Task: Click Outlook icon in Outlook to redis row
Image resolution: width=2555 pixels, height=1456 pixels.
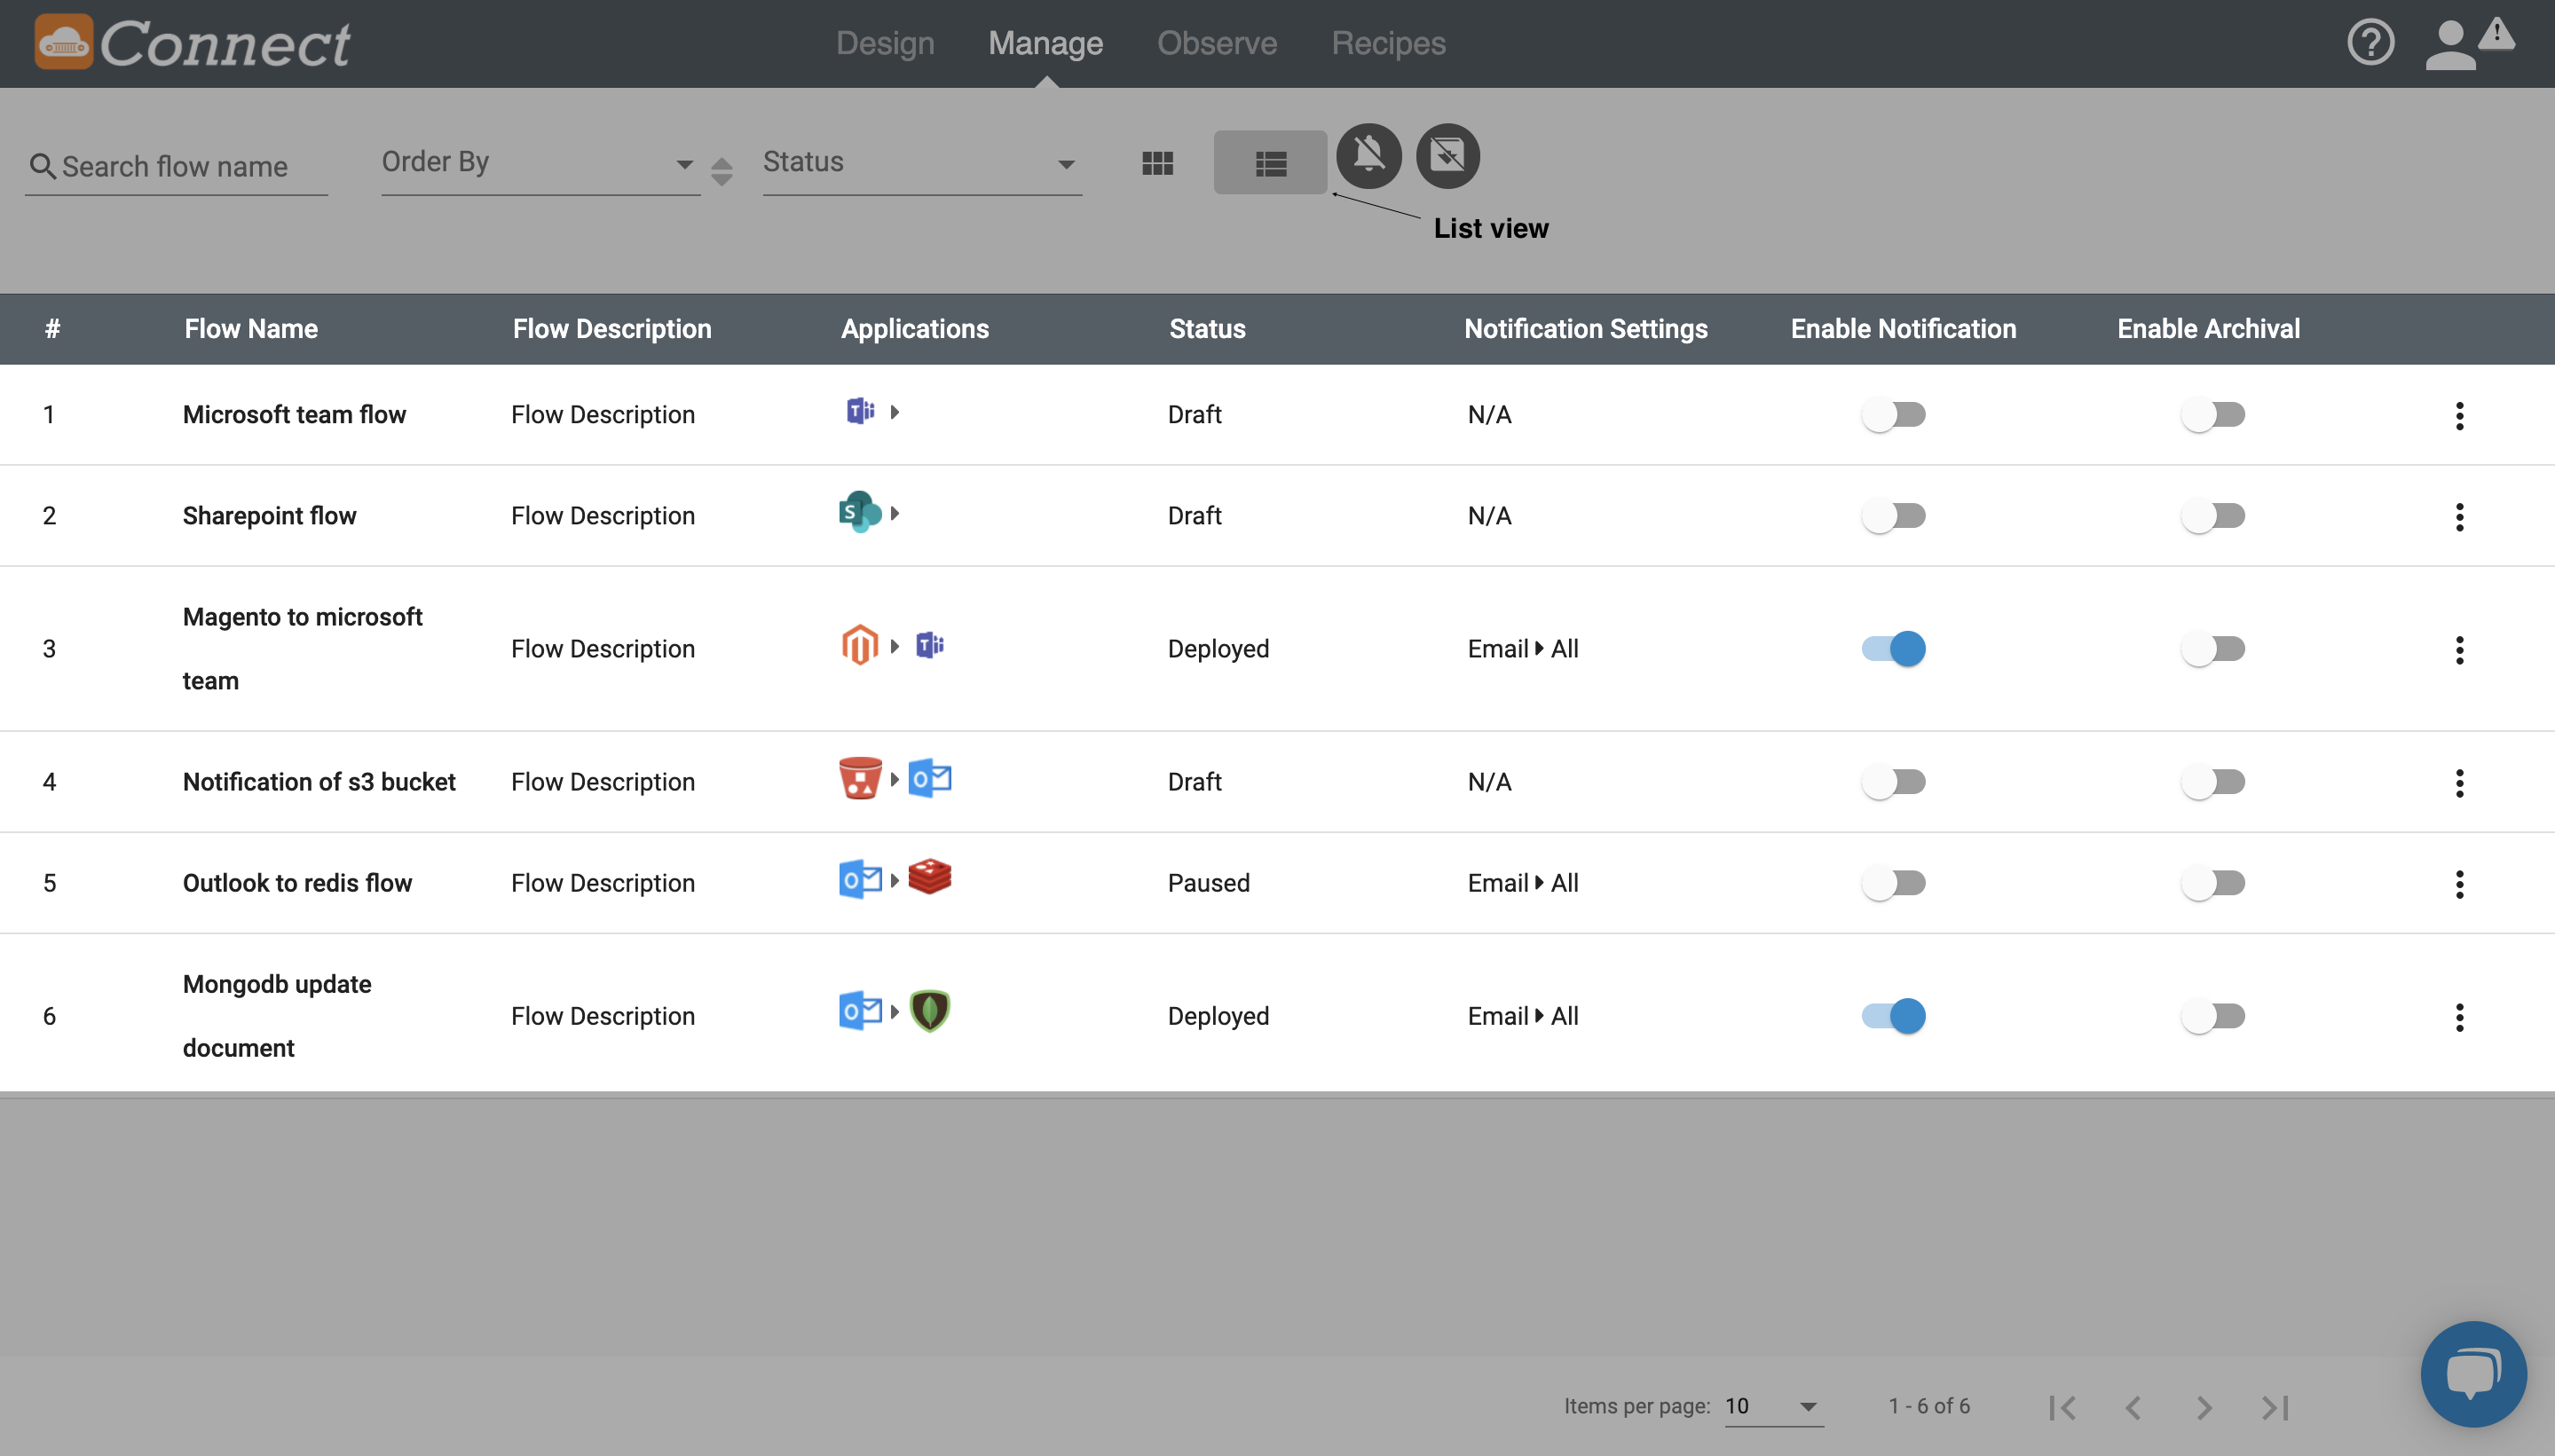Action: [860, 879]
